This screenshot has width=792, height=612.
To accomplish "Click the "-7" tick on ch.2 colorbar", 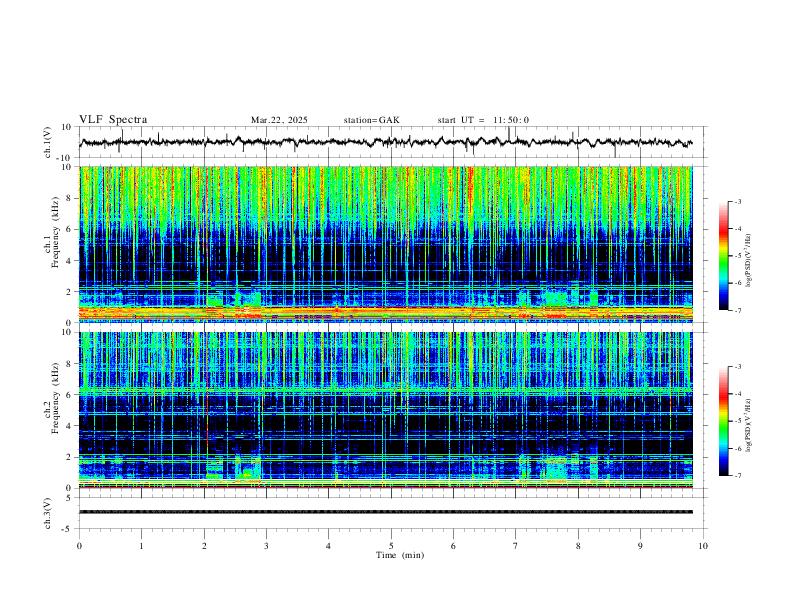I will (x=738, y=476).
